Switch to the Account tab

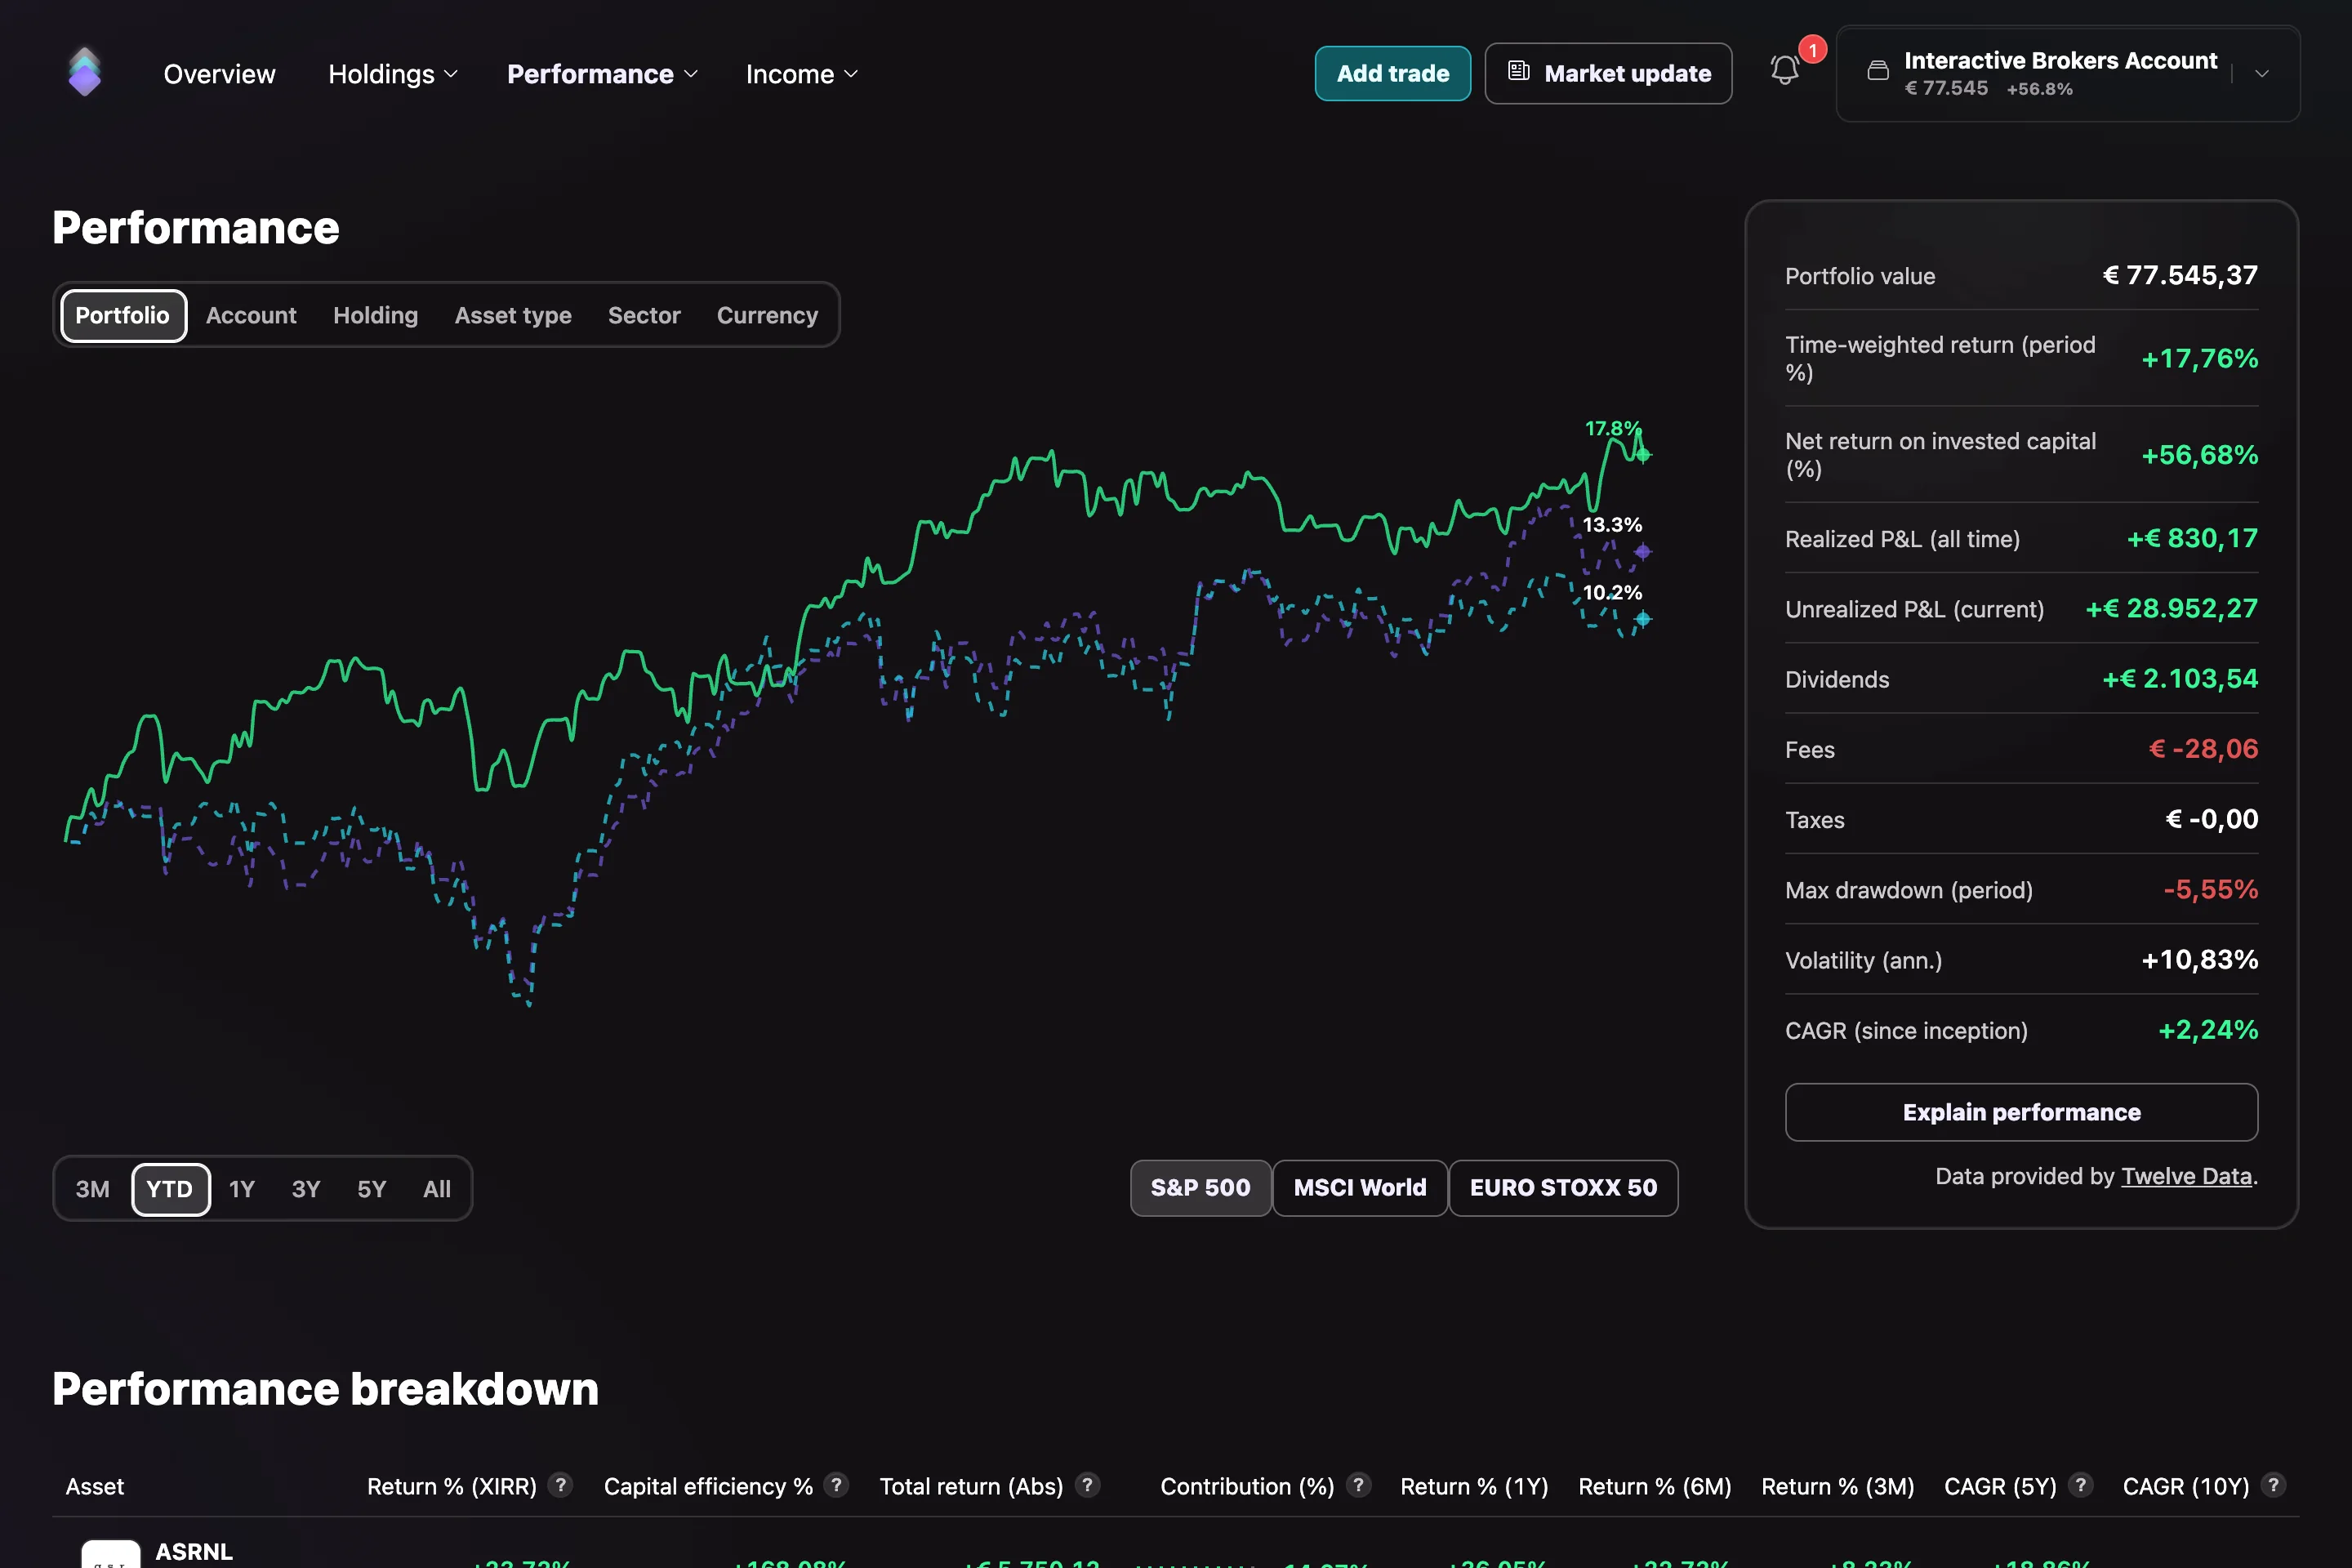(x=251, y=315)
